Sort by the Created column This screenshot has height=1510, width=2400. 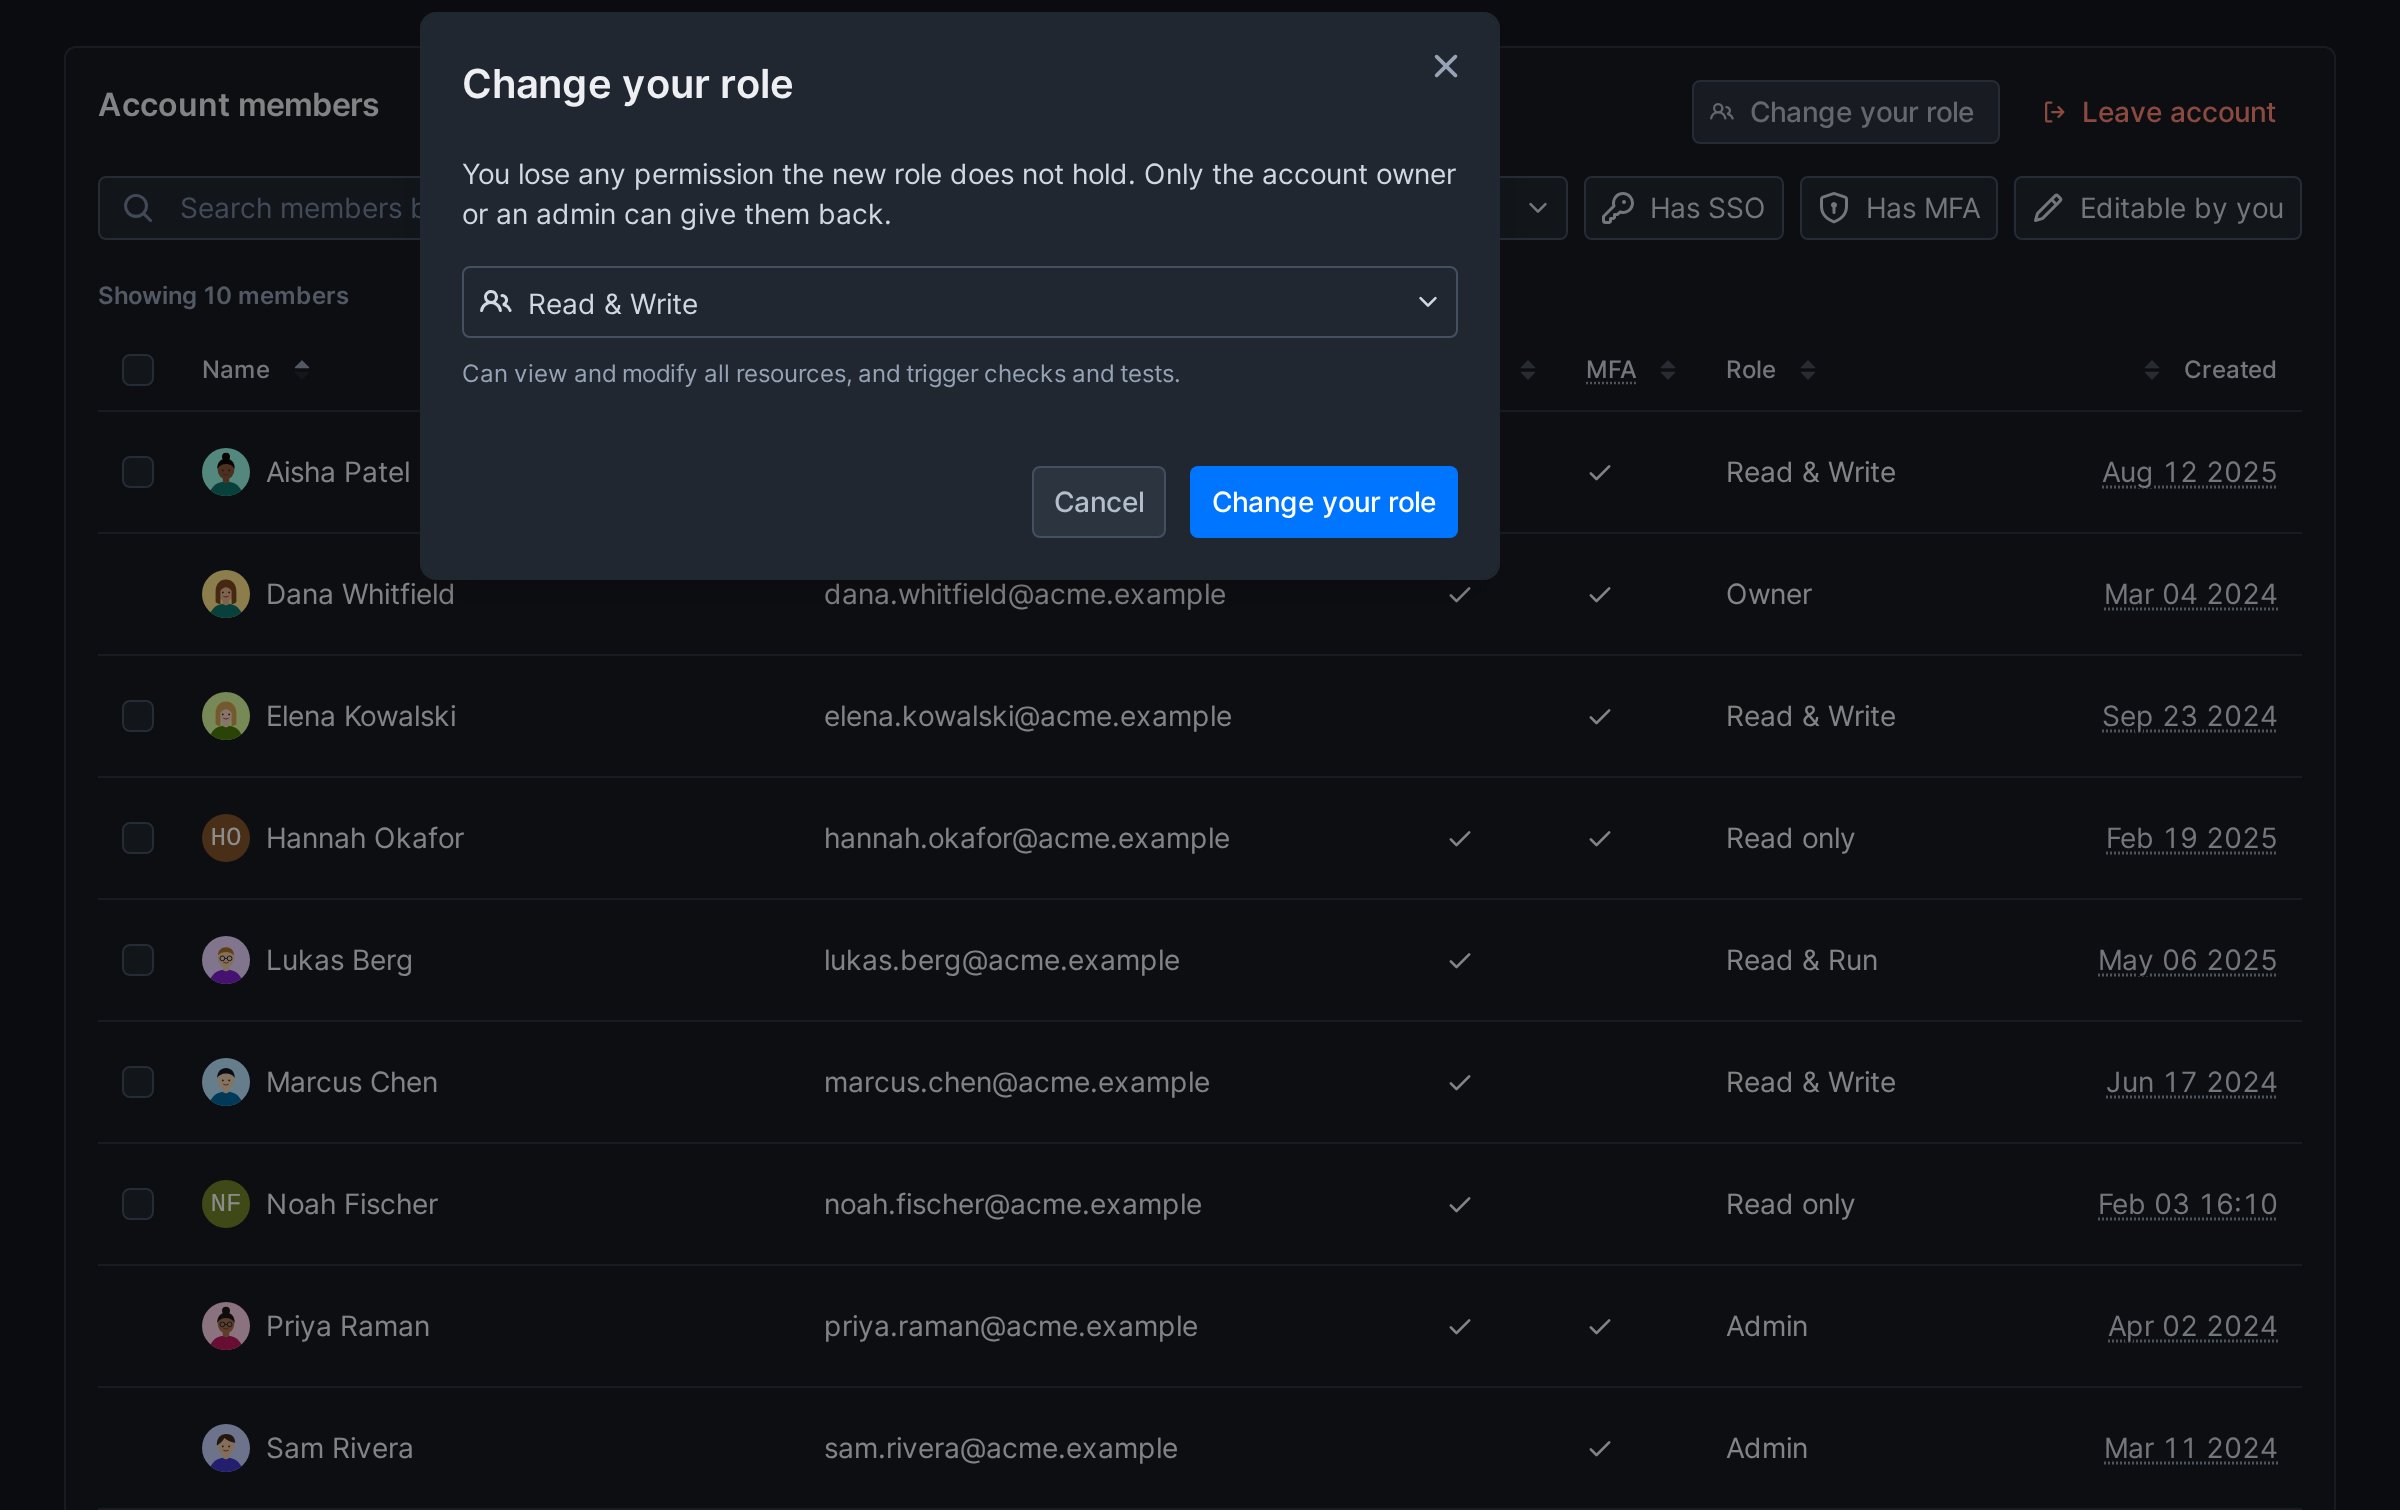pos(2210,370)
